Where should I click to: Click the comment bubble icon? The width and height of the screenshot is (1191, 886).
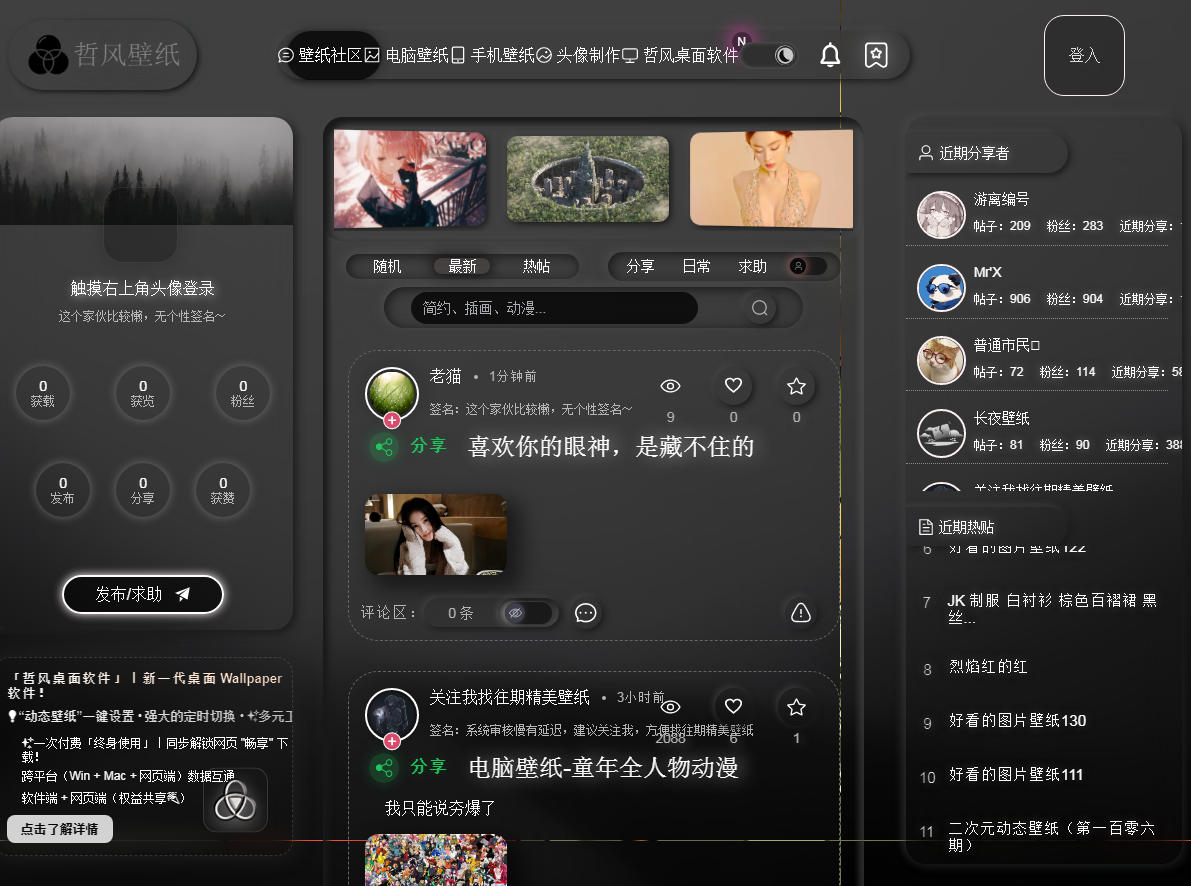586,613
